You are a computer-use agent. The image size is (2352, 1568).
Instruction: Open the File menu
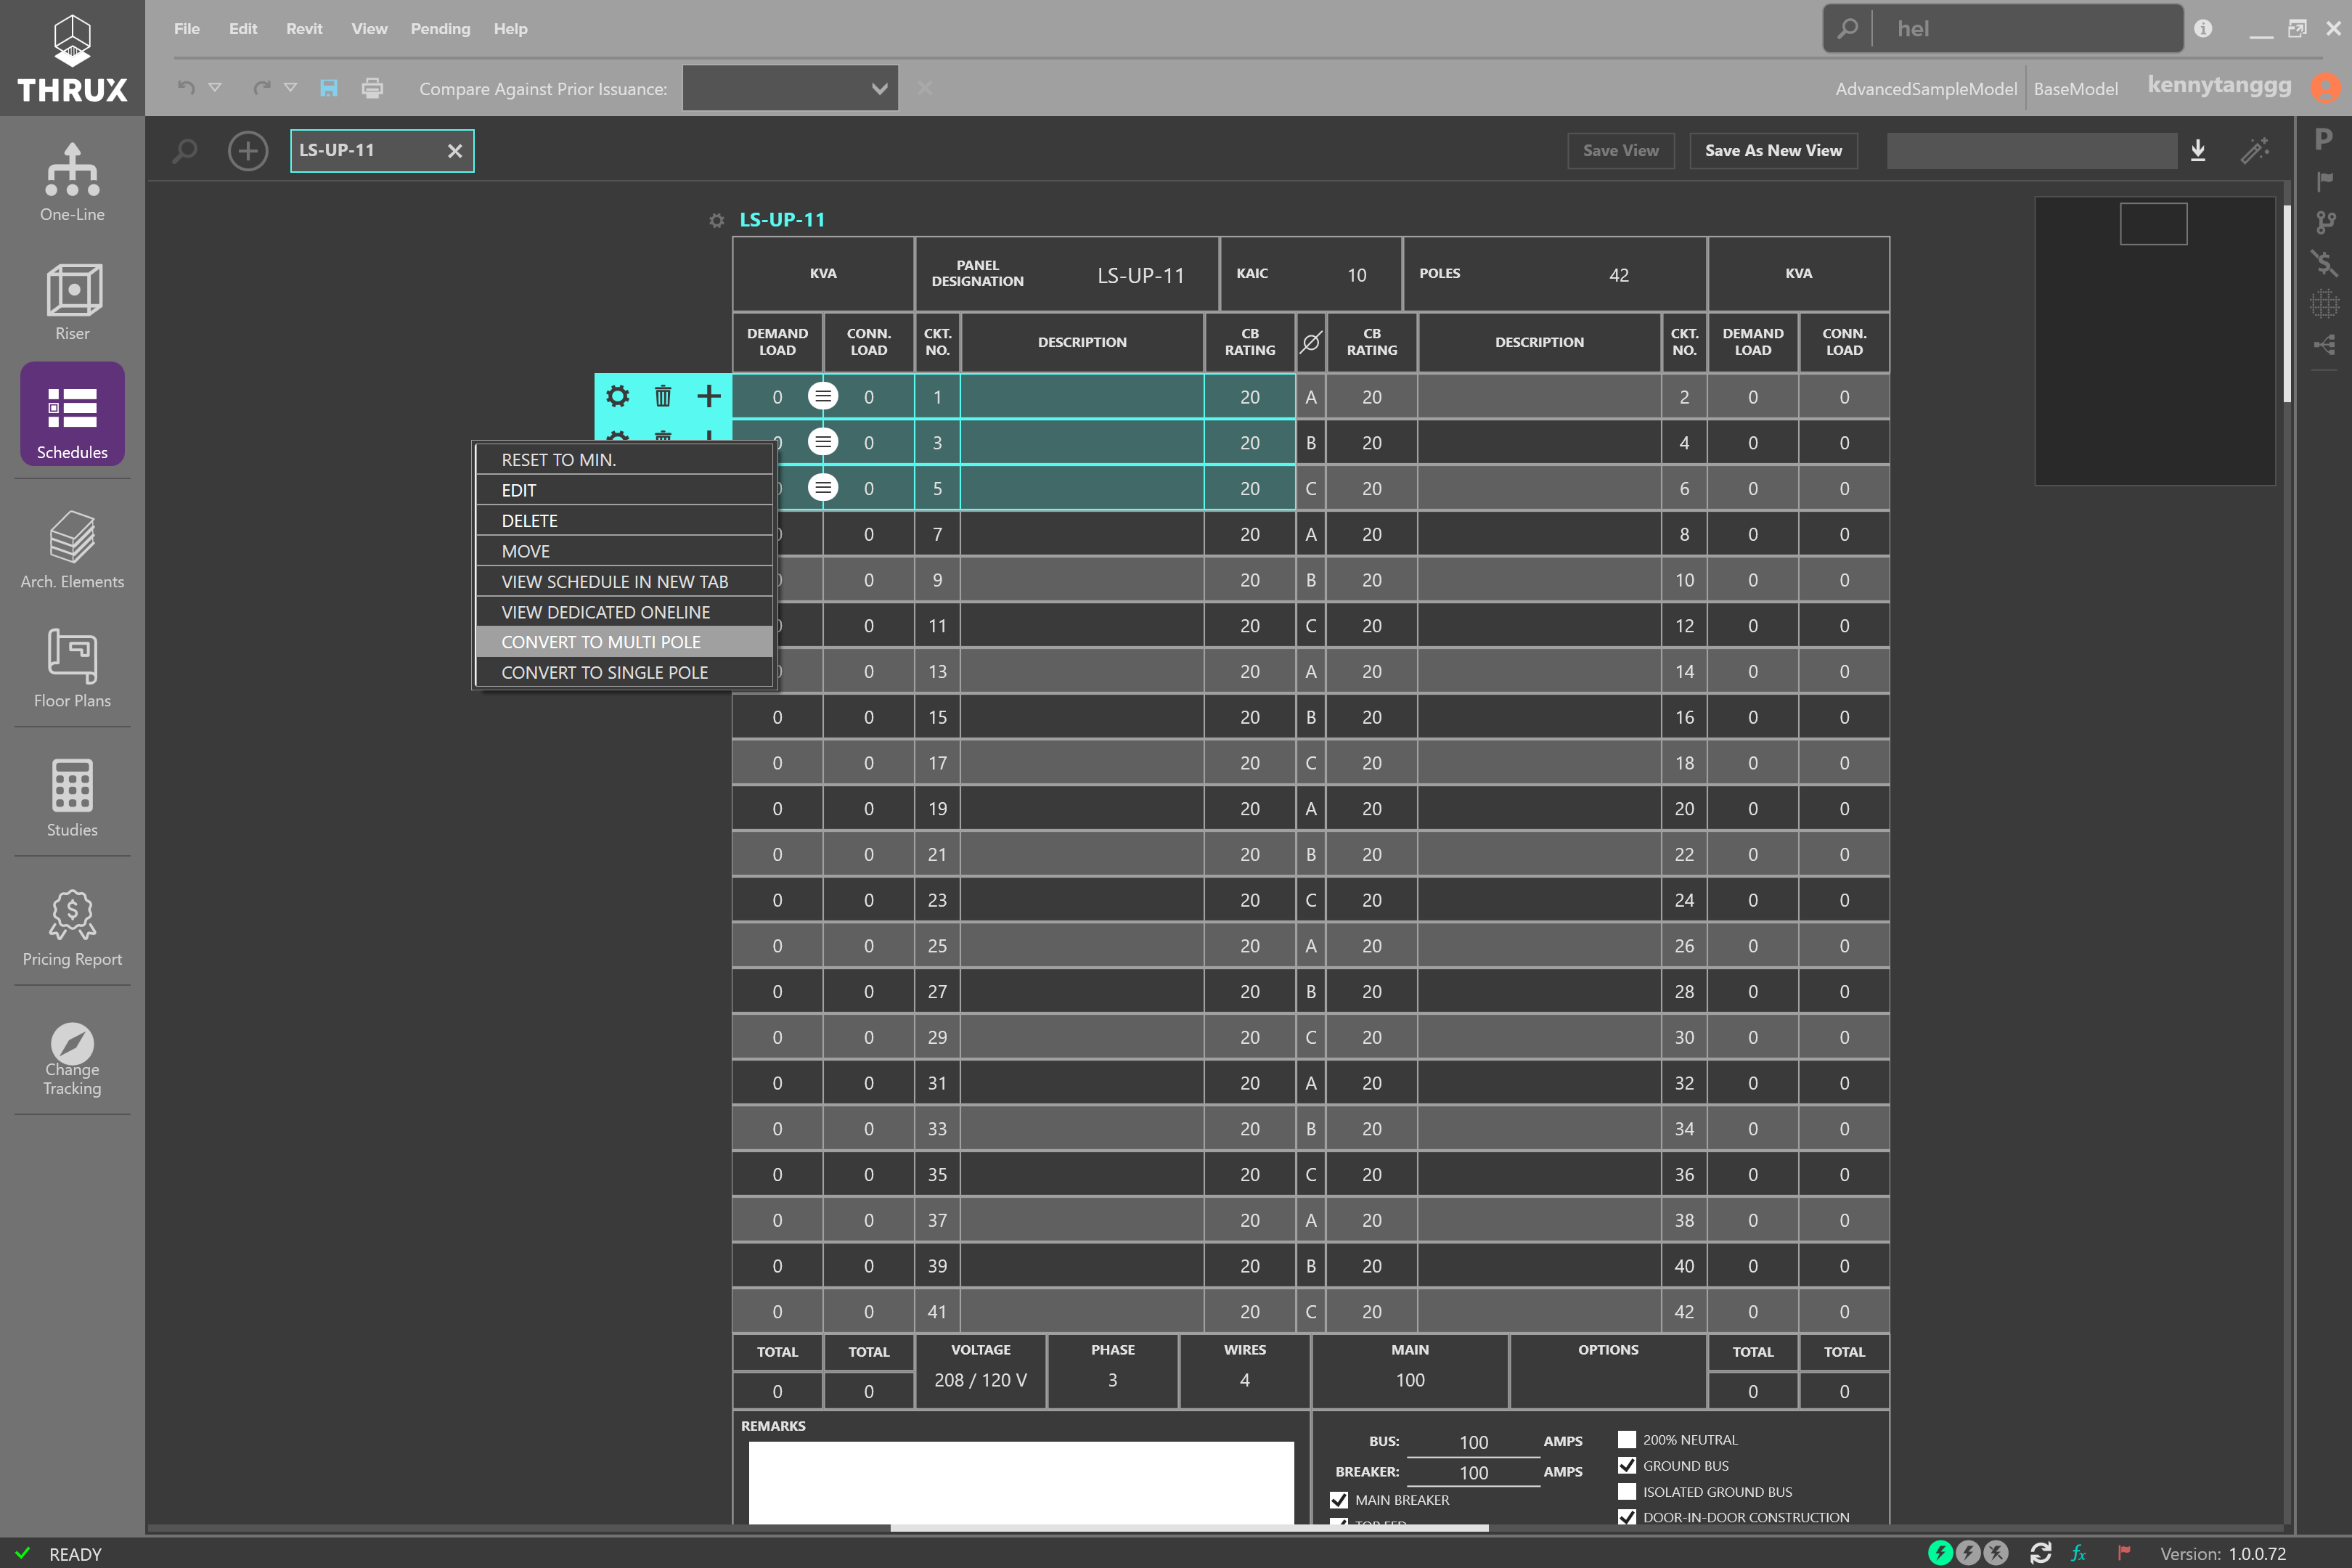(187, 29)
